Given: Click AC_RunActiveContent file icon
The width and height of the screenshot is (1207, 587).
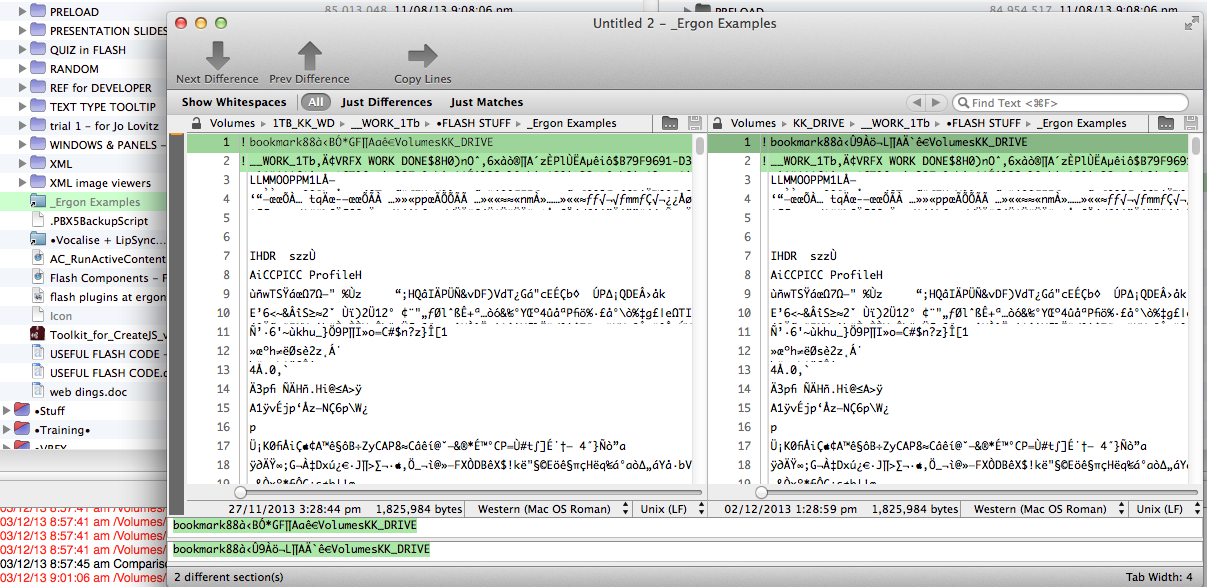Looking at the screenshot, I should pyautogui.click(x=38, y=259).
